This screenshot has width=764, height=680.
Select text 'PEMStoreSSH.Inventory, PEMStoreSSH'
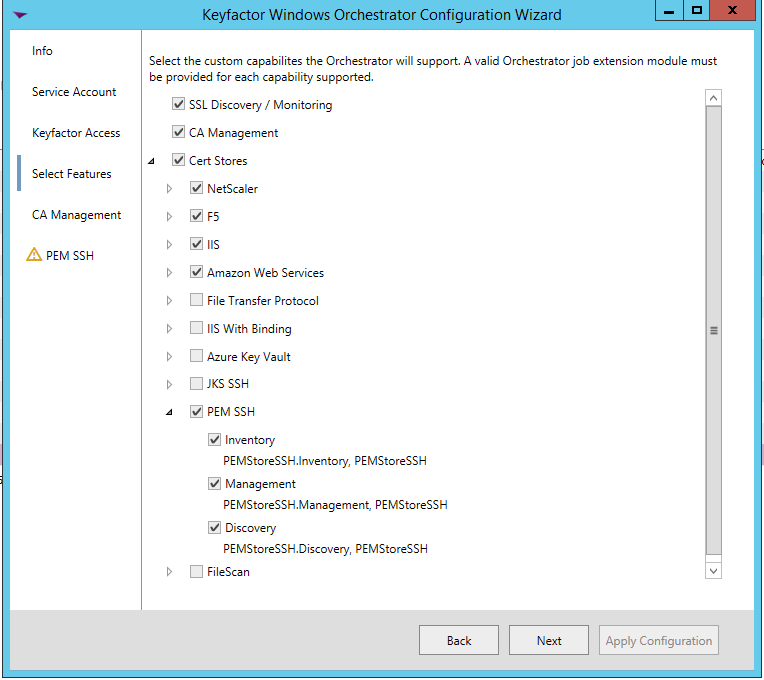tap(325, 461)
